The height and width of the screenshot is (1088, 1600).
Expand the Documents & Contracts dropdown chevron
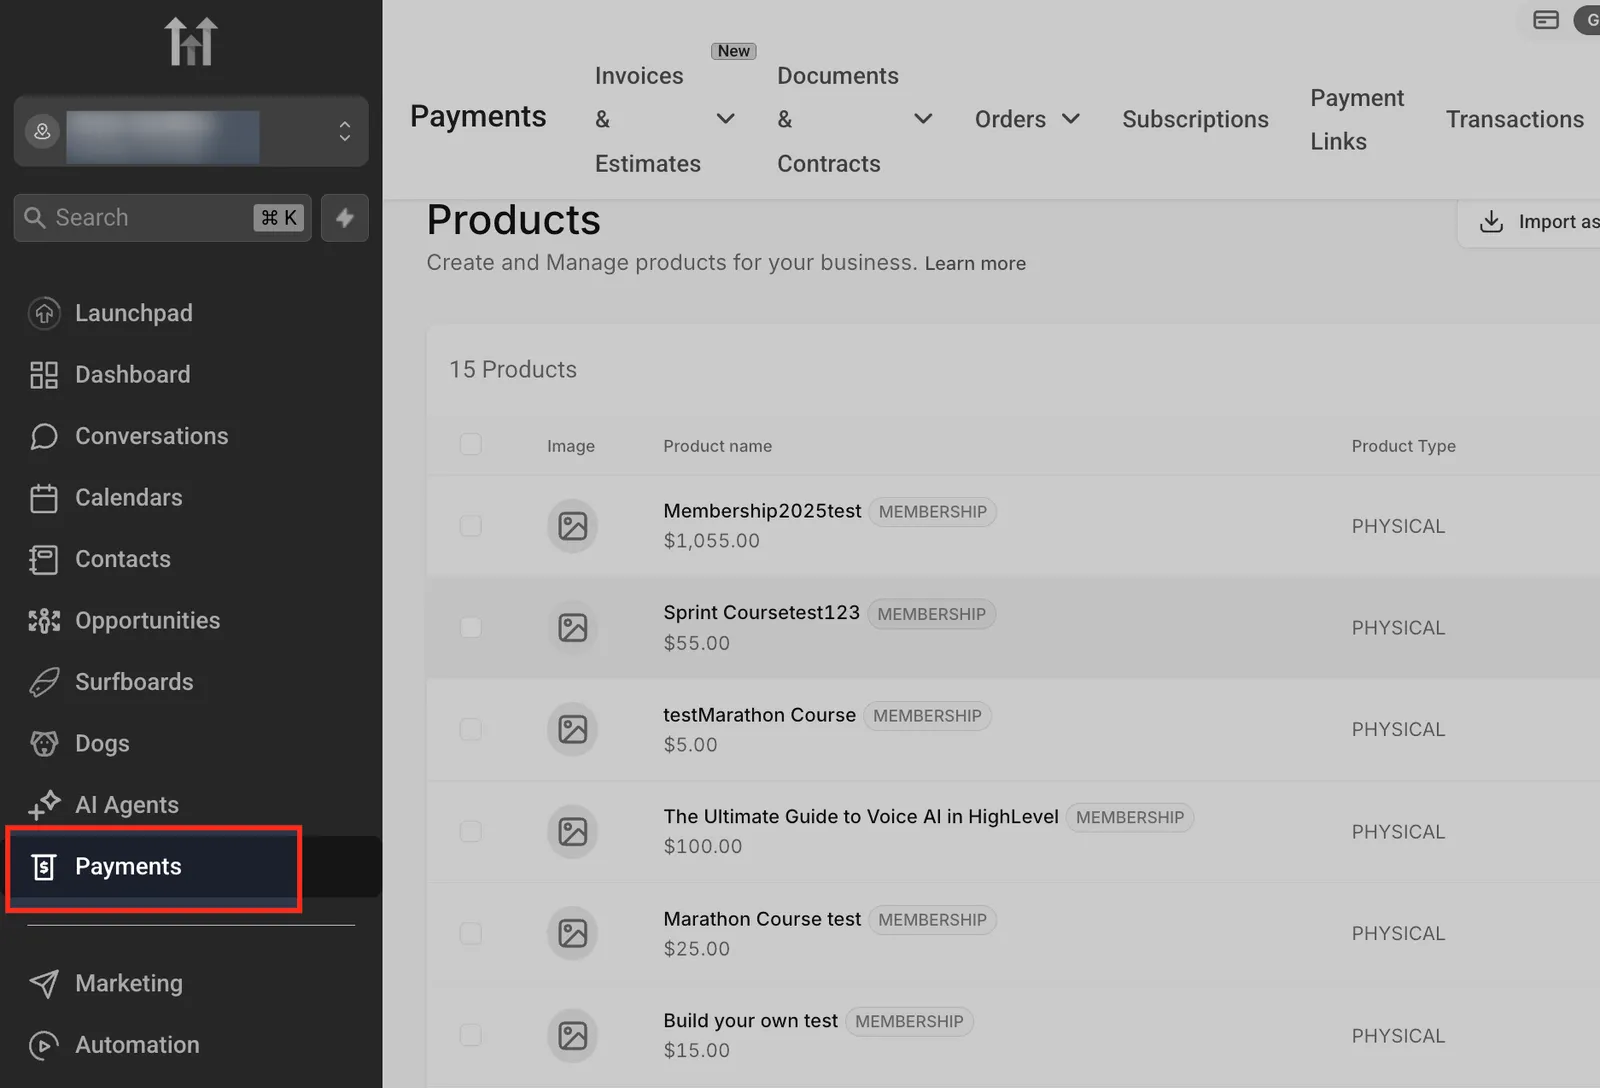click(923, 119)
